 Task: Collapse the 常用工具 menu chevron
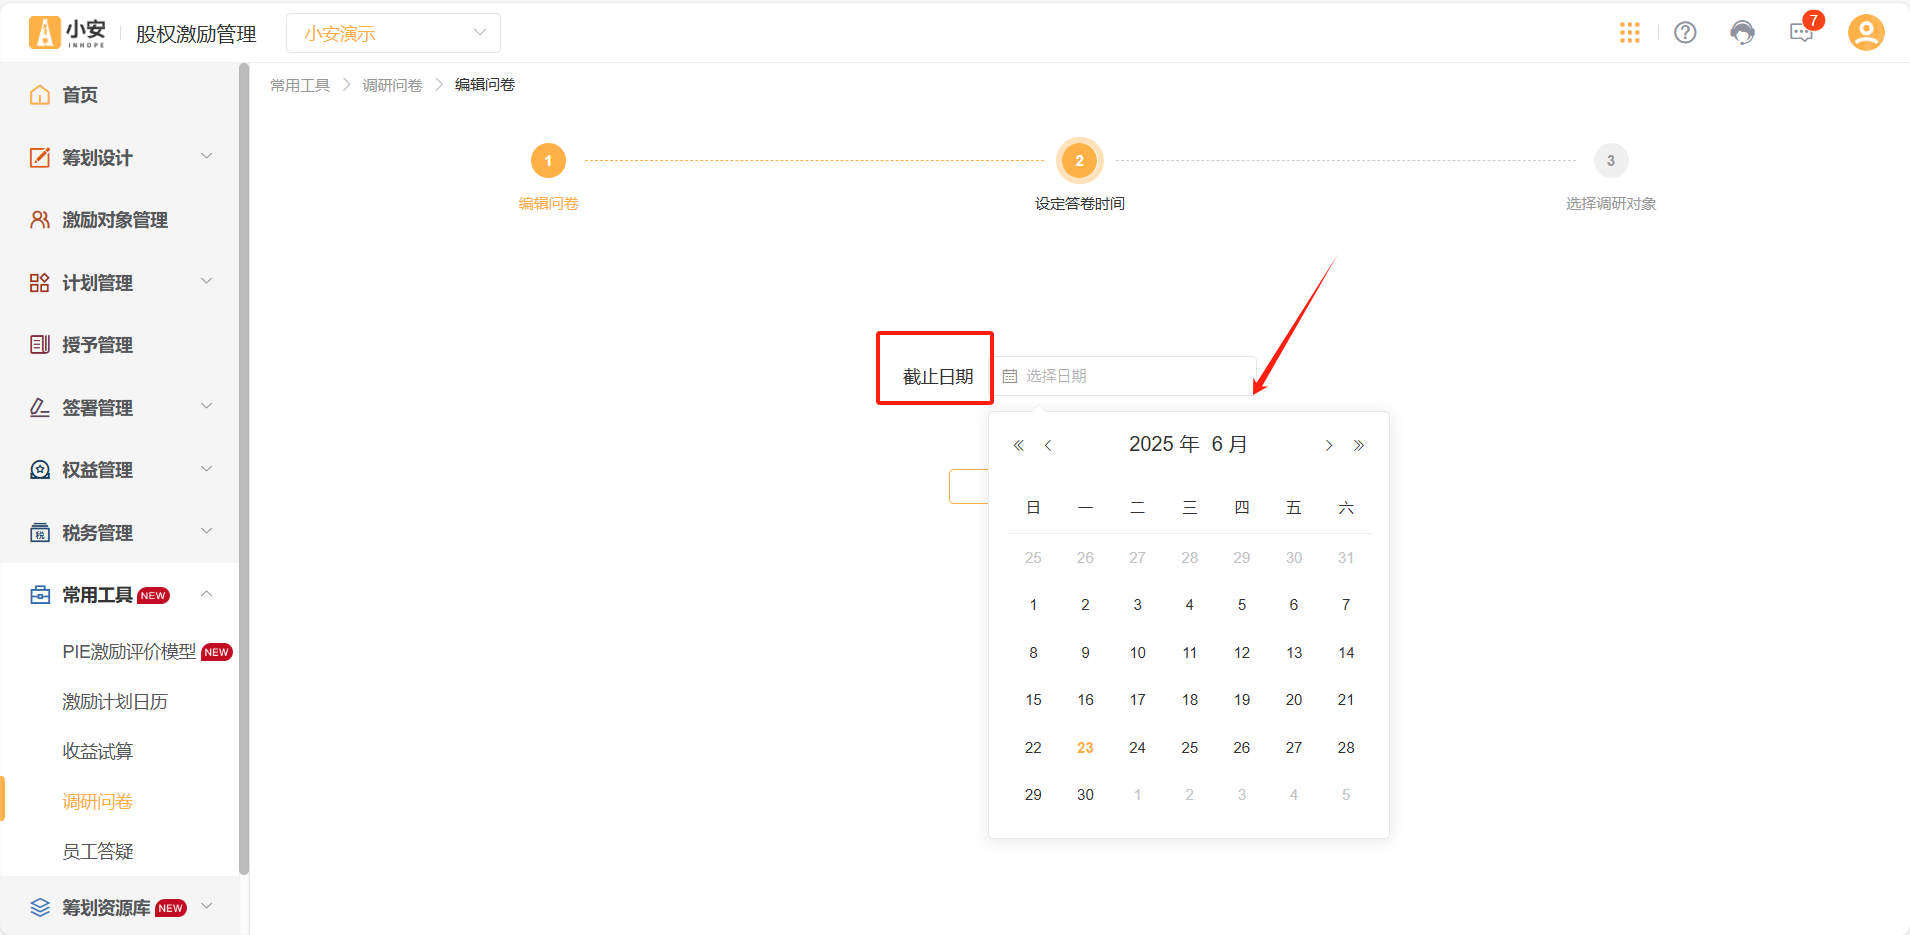[207, 594]
